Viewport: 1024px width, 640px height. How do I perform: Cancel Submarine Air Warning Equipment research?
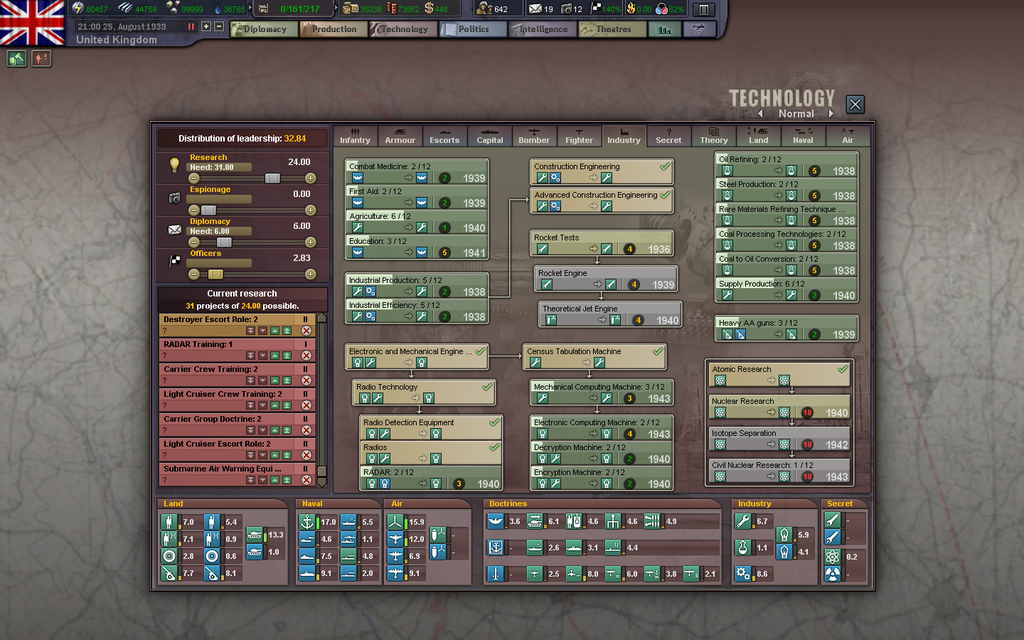pyautogui.click(x=306, y=479)
